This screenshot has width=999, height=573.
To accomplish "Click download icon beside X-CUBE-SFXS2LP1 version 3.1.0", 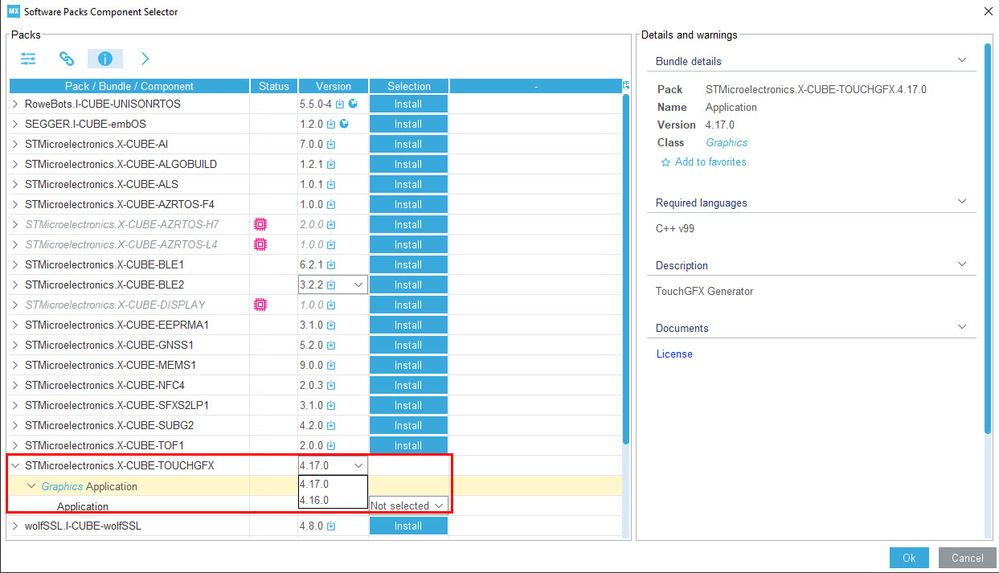I will point(331,406).
